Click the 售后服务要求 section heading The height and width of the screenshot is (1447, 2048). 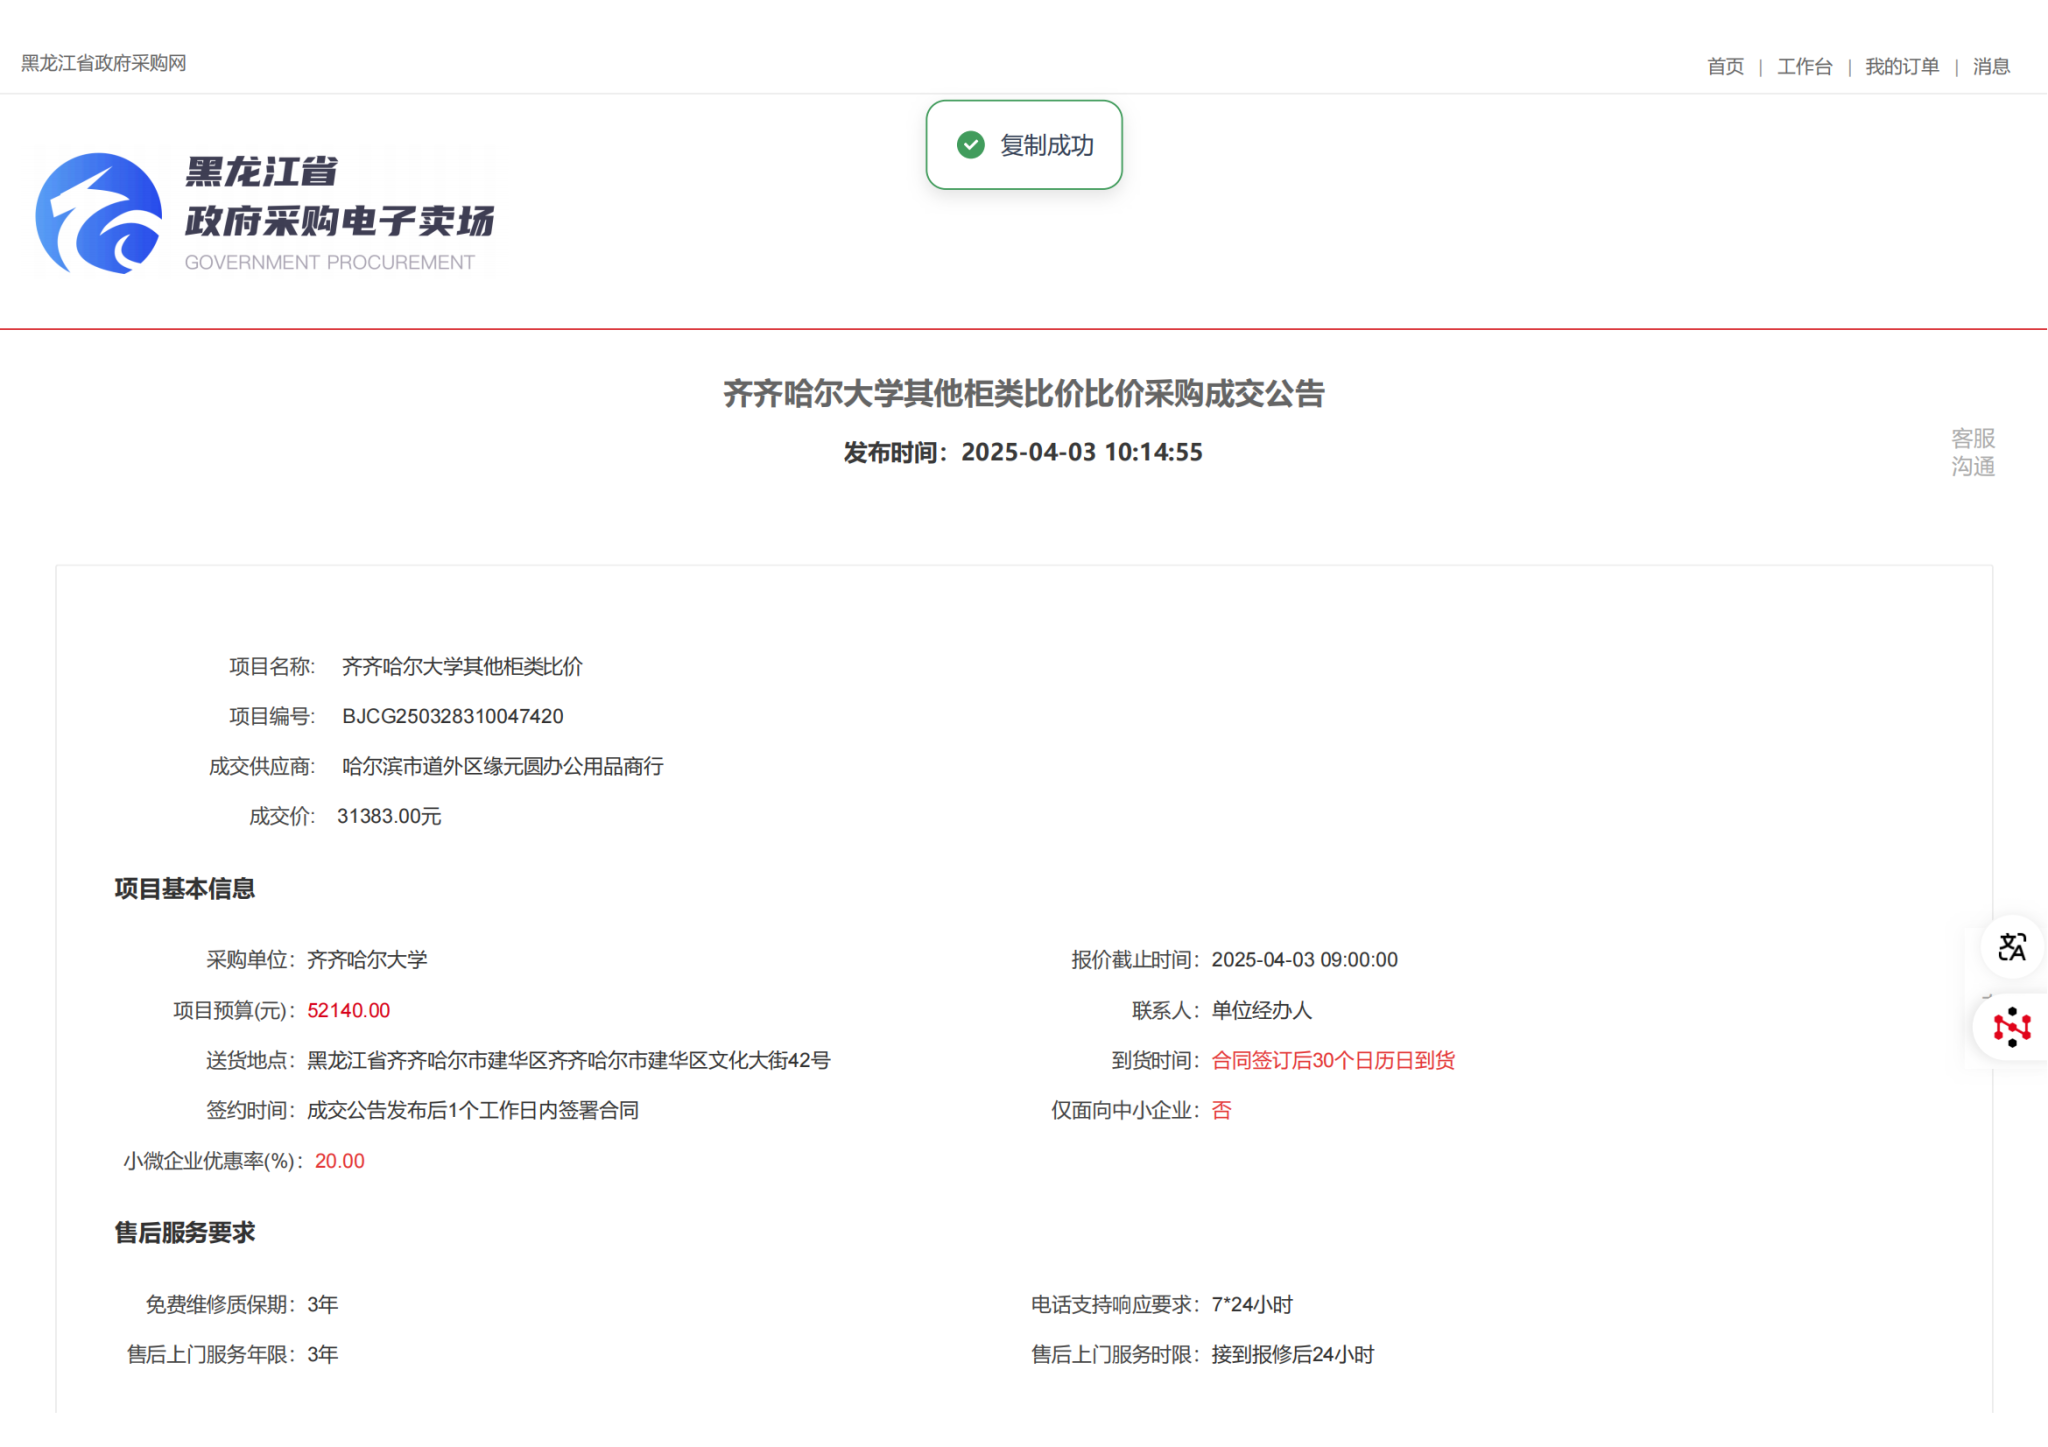pyautogui.click(x=184, y=1232)
